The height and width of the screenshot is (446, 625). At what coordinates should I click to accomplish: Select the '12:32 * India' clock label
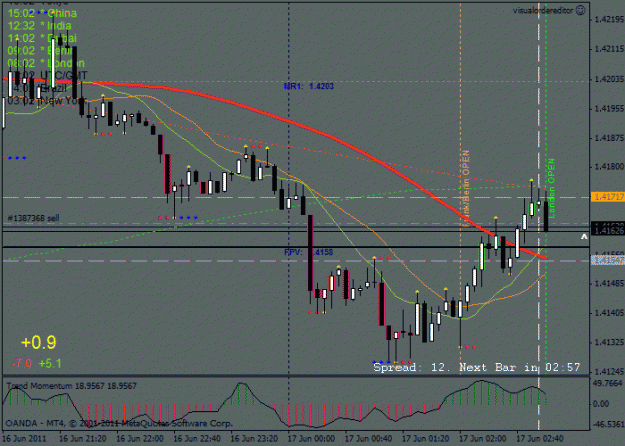point(39,26)
